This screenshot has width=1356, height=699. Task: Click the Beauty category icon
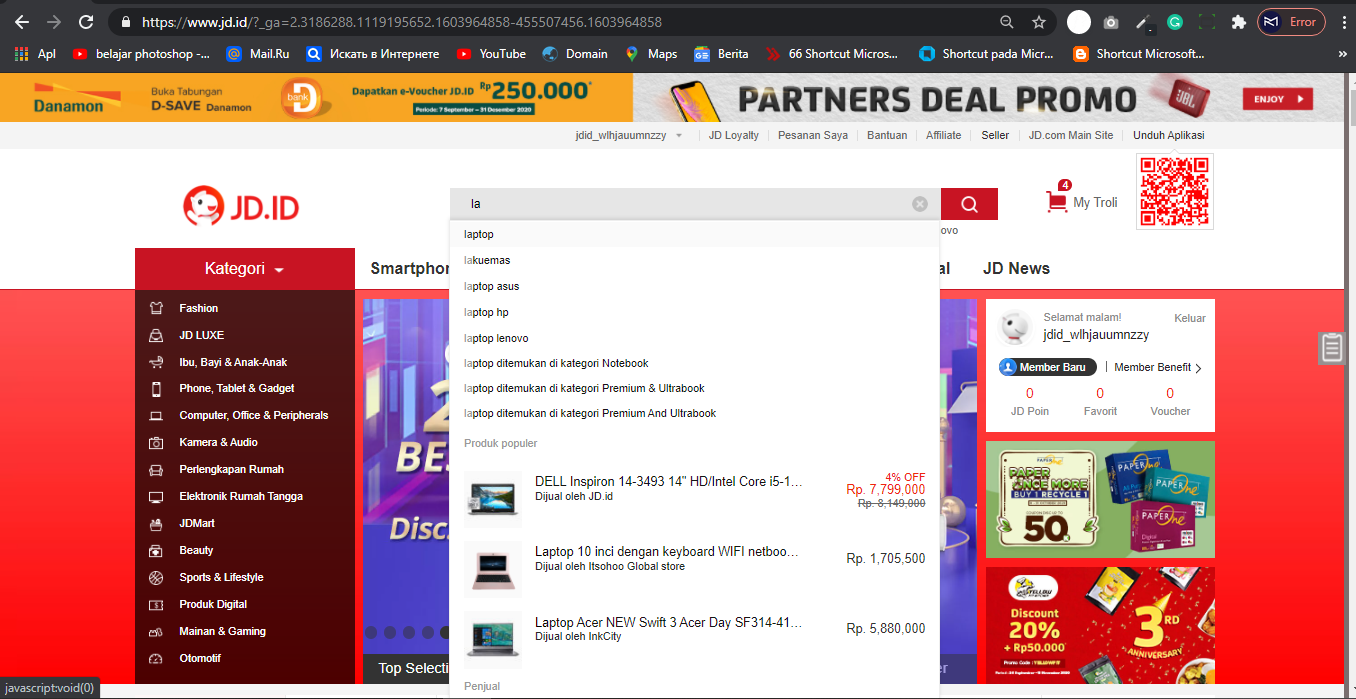156,550
